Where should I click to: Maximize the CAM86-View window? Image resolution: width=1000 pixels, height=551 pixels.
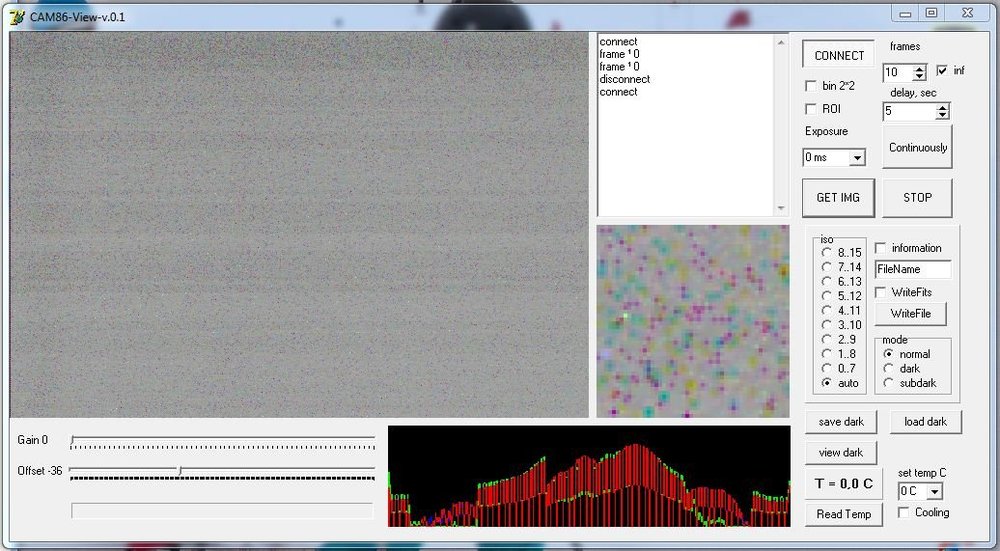[x=932, y=13]
